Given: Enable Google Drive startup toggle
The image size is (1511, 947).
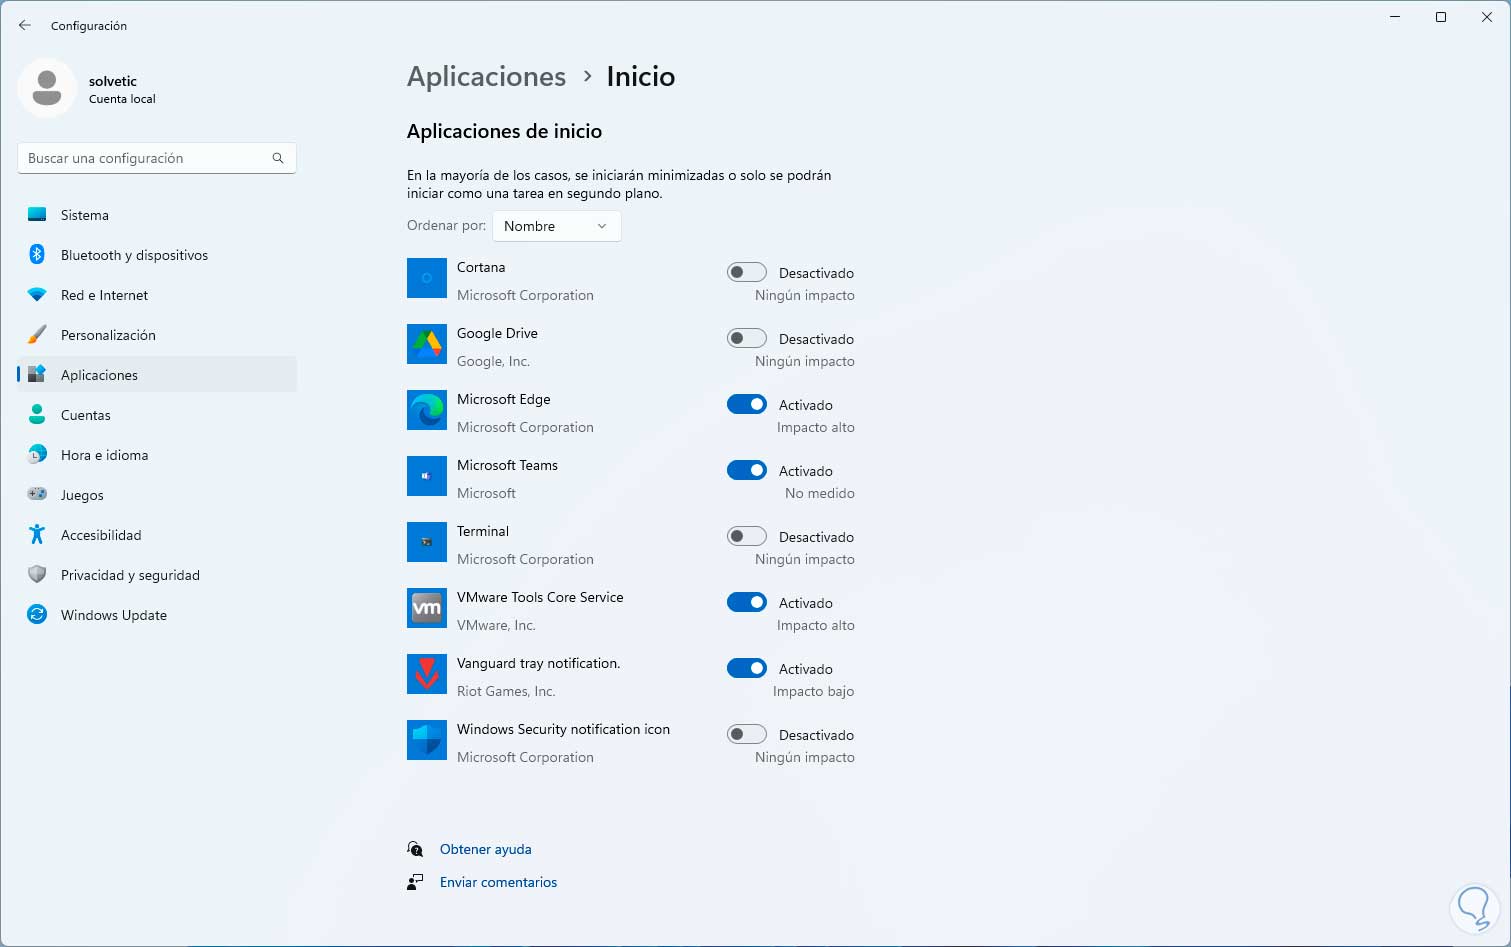Looking at the screenshot, I should coord(747,338).
